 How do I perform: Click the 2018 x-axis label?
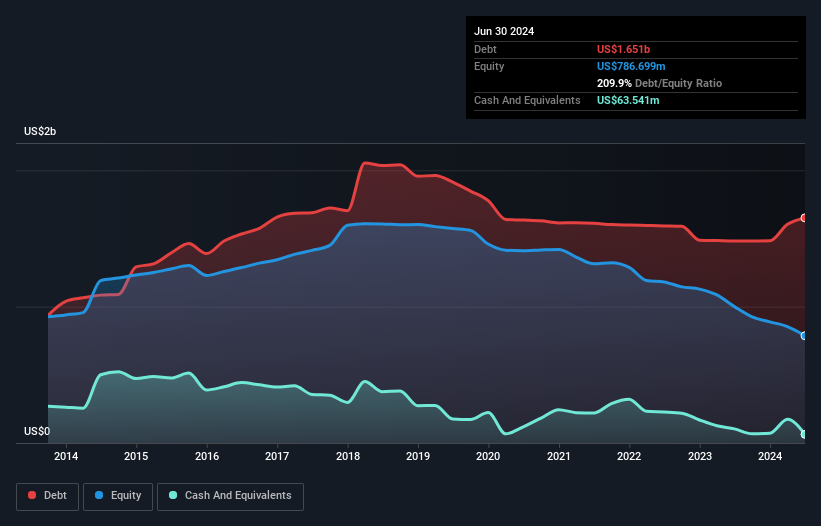coord(348,456)
